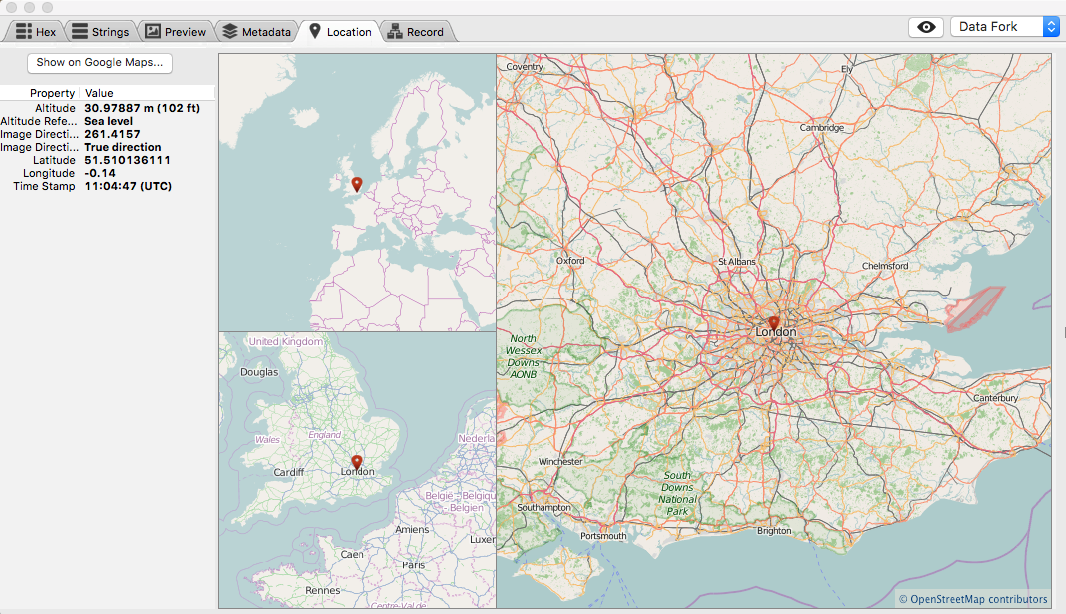Click the Show on Google Maps button
1066x614 pixels.
pyautogui.click(x=99, y=63)
